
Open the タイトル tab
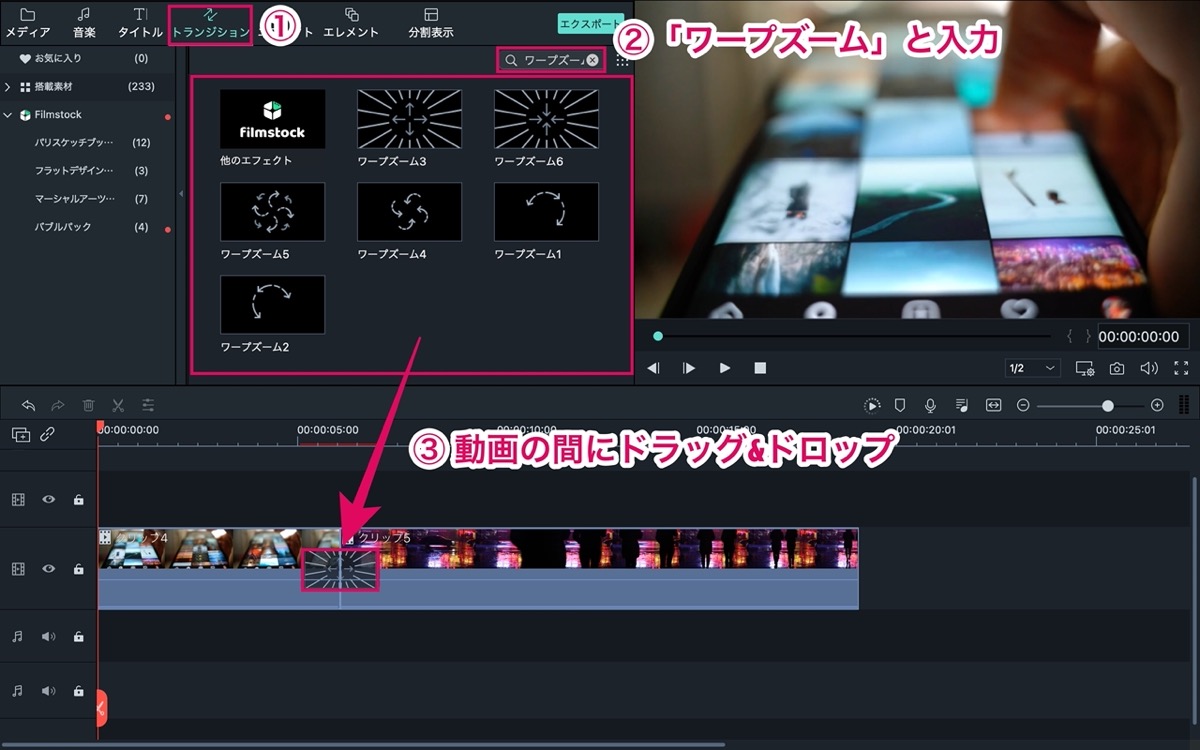140,23
